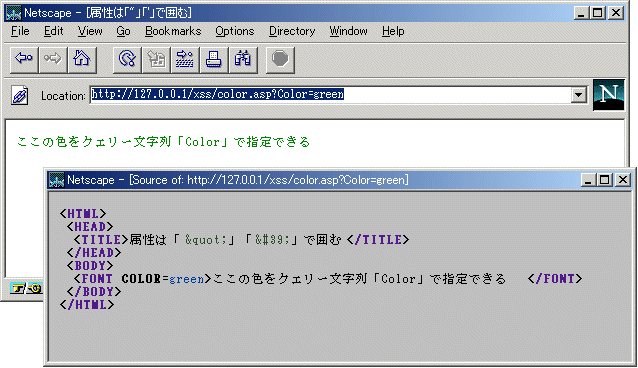This screenshot has width=638, height=368.
Task: Click the document link icon beside Location
Action: [x=20, y=96]
